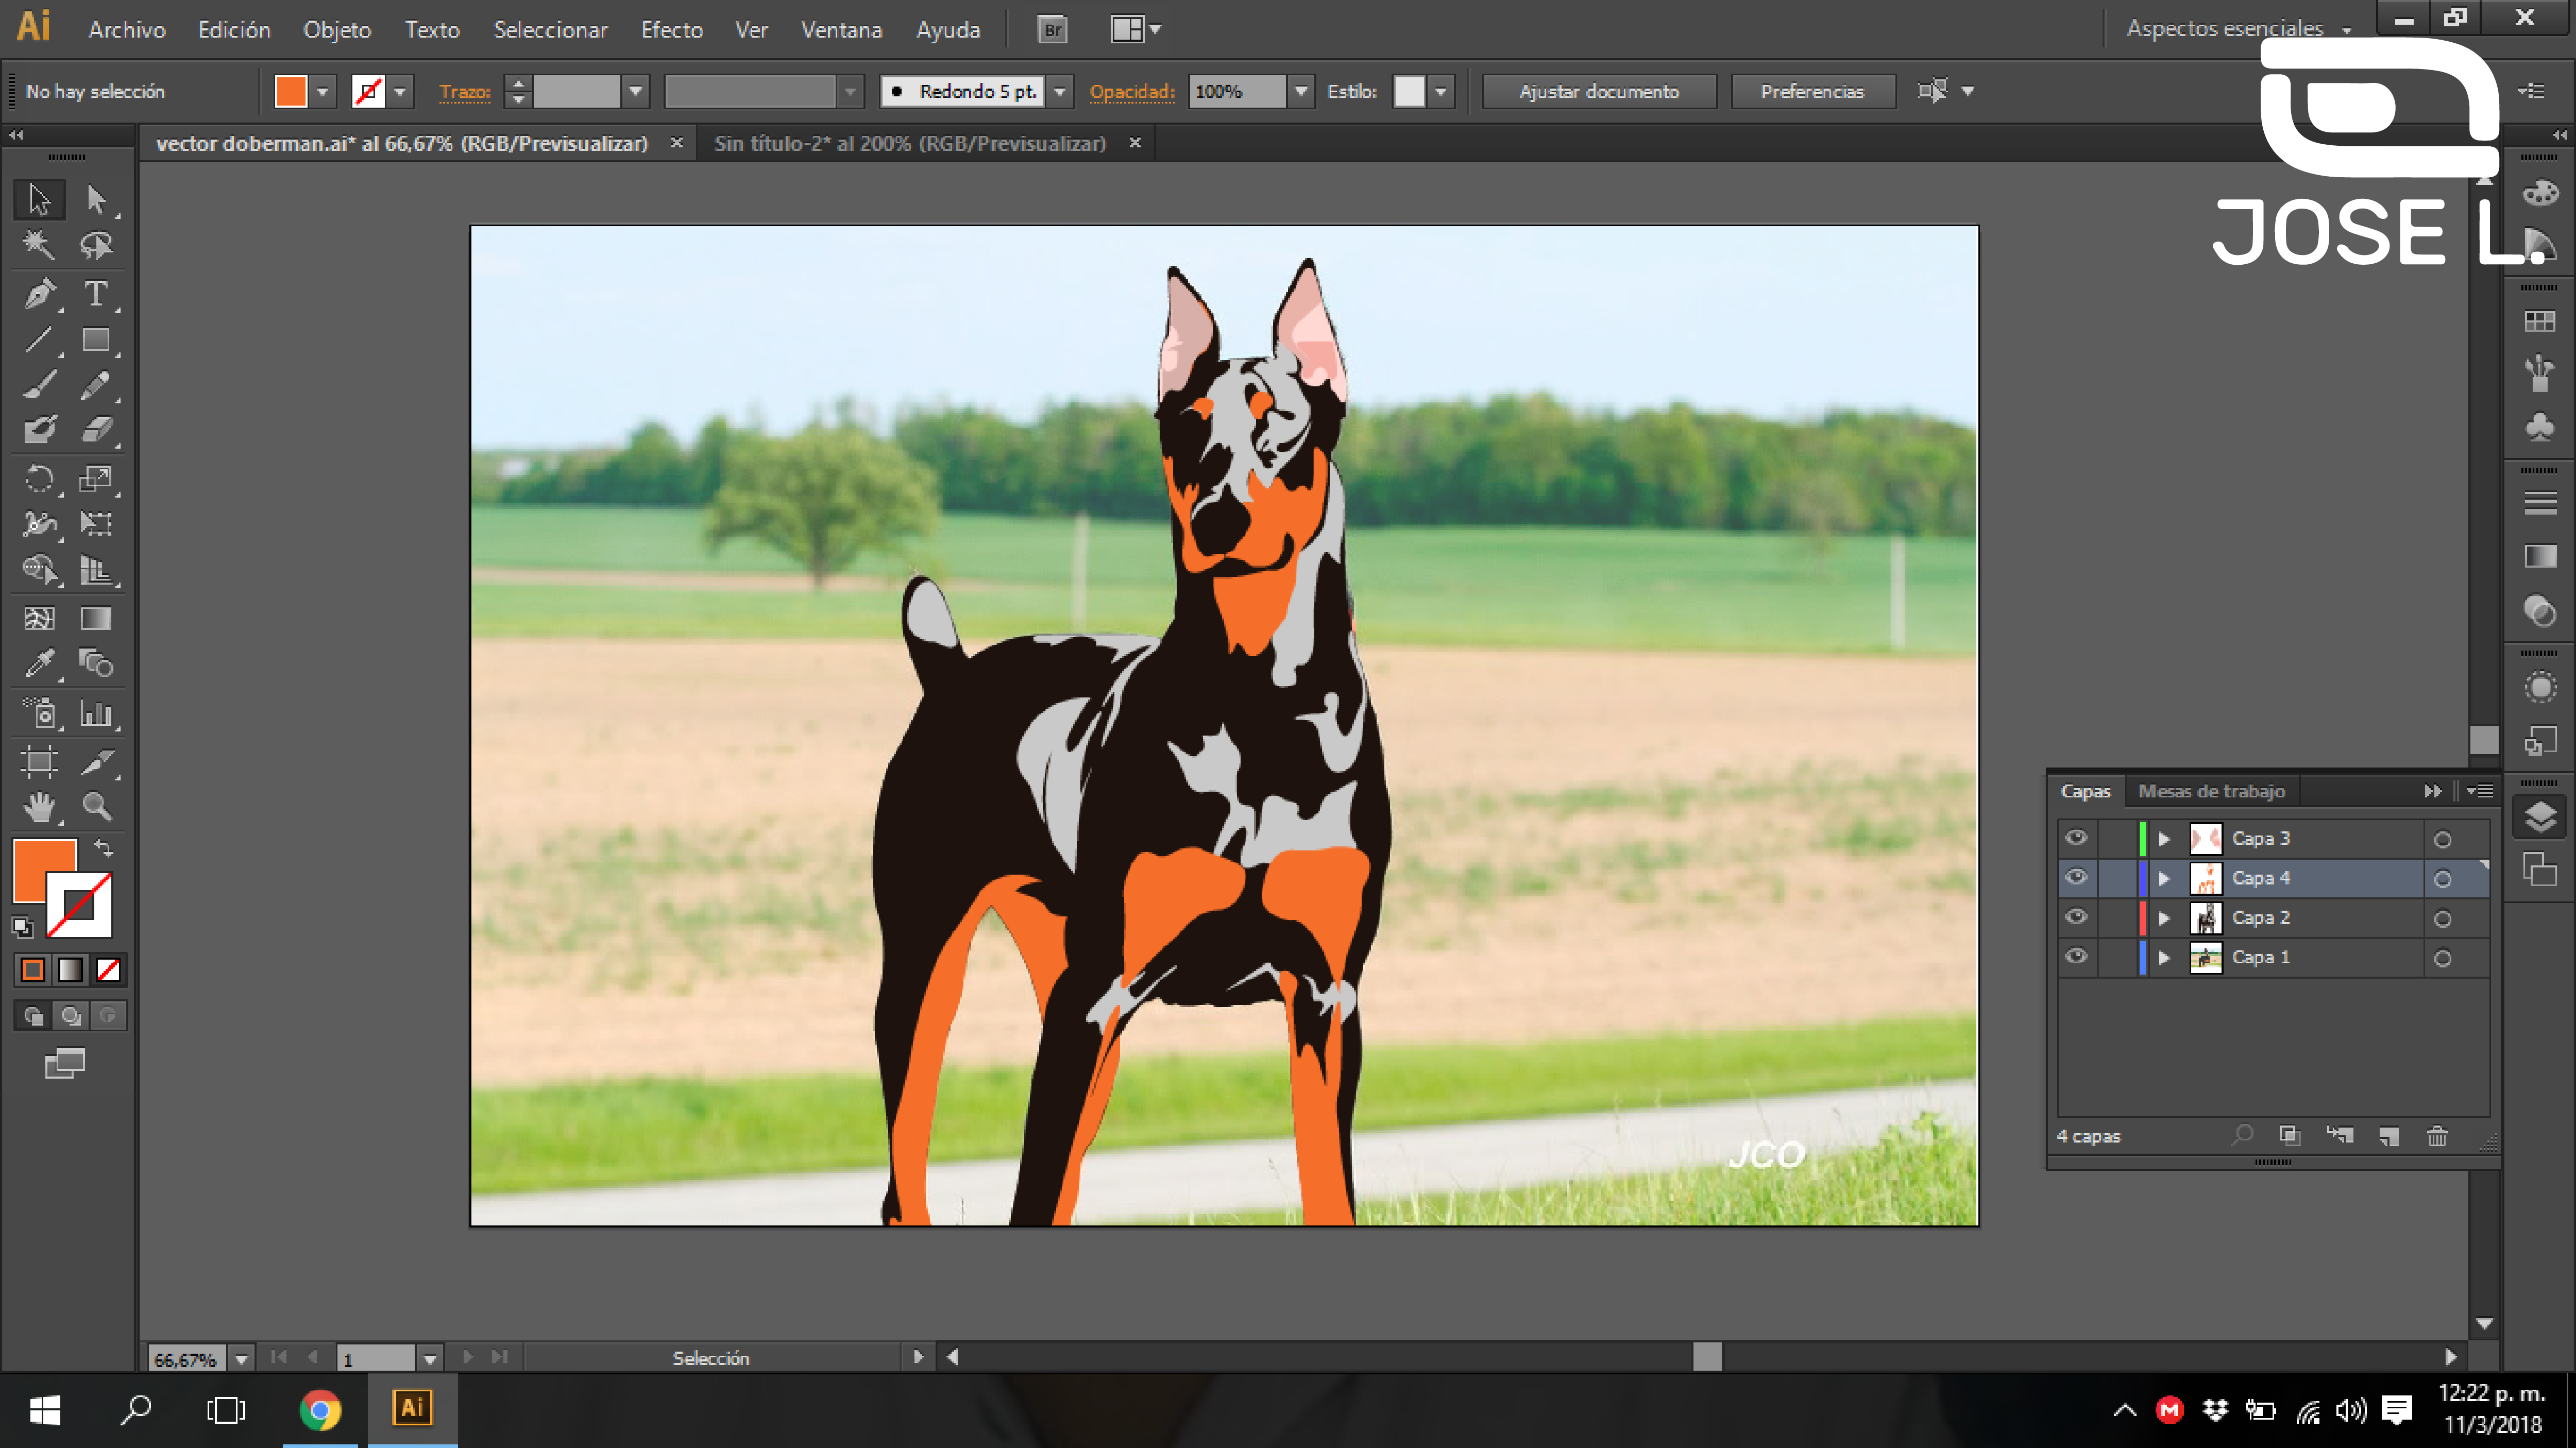Viewport: 2576px width, 1449px height.
Task: Select the Pen tool
Action: click(x=39, y=294)
